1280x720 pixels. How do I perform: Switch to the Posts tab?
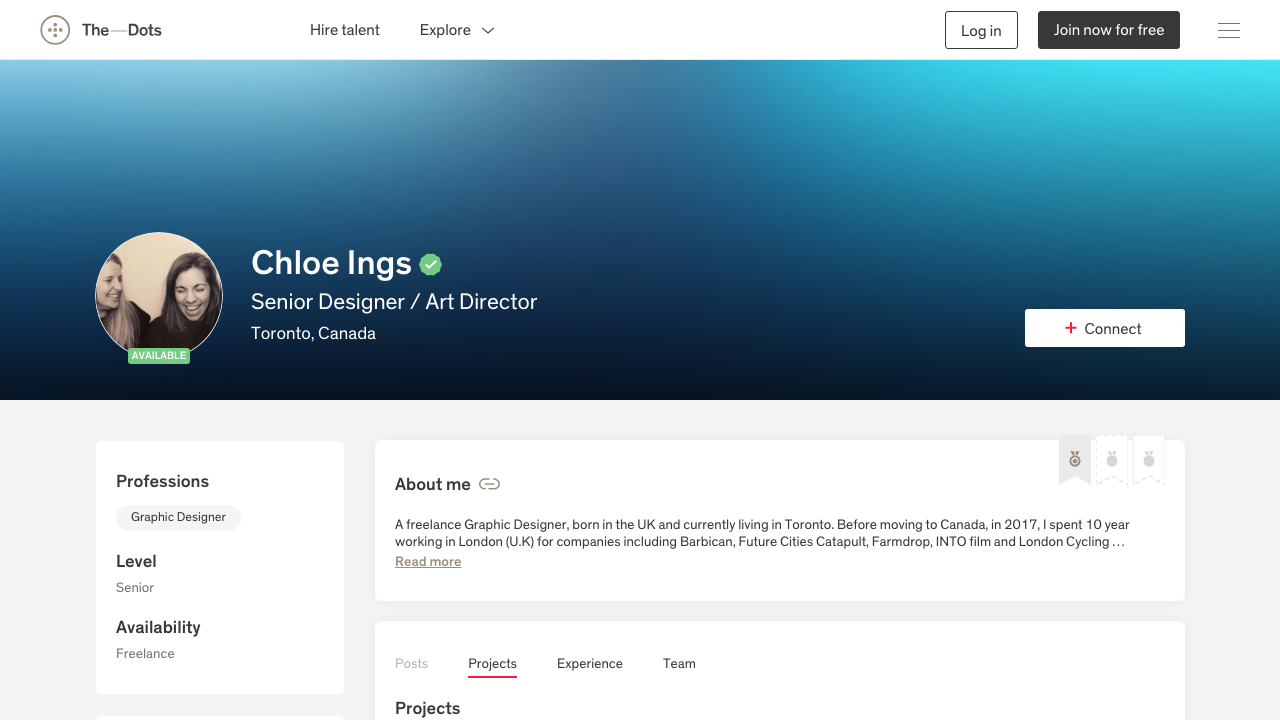411,663
